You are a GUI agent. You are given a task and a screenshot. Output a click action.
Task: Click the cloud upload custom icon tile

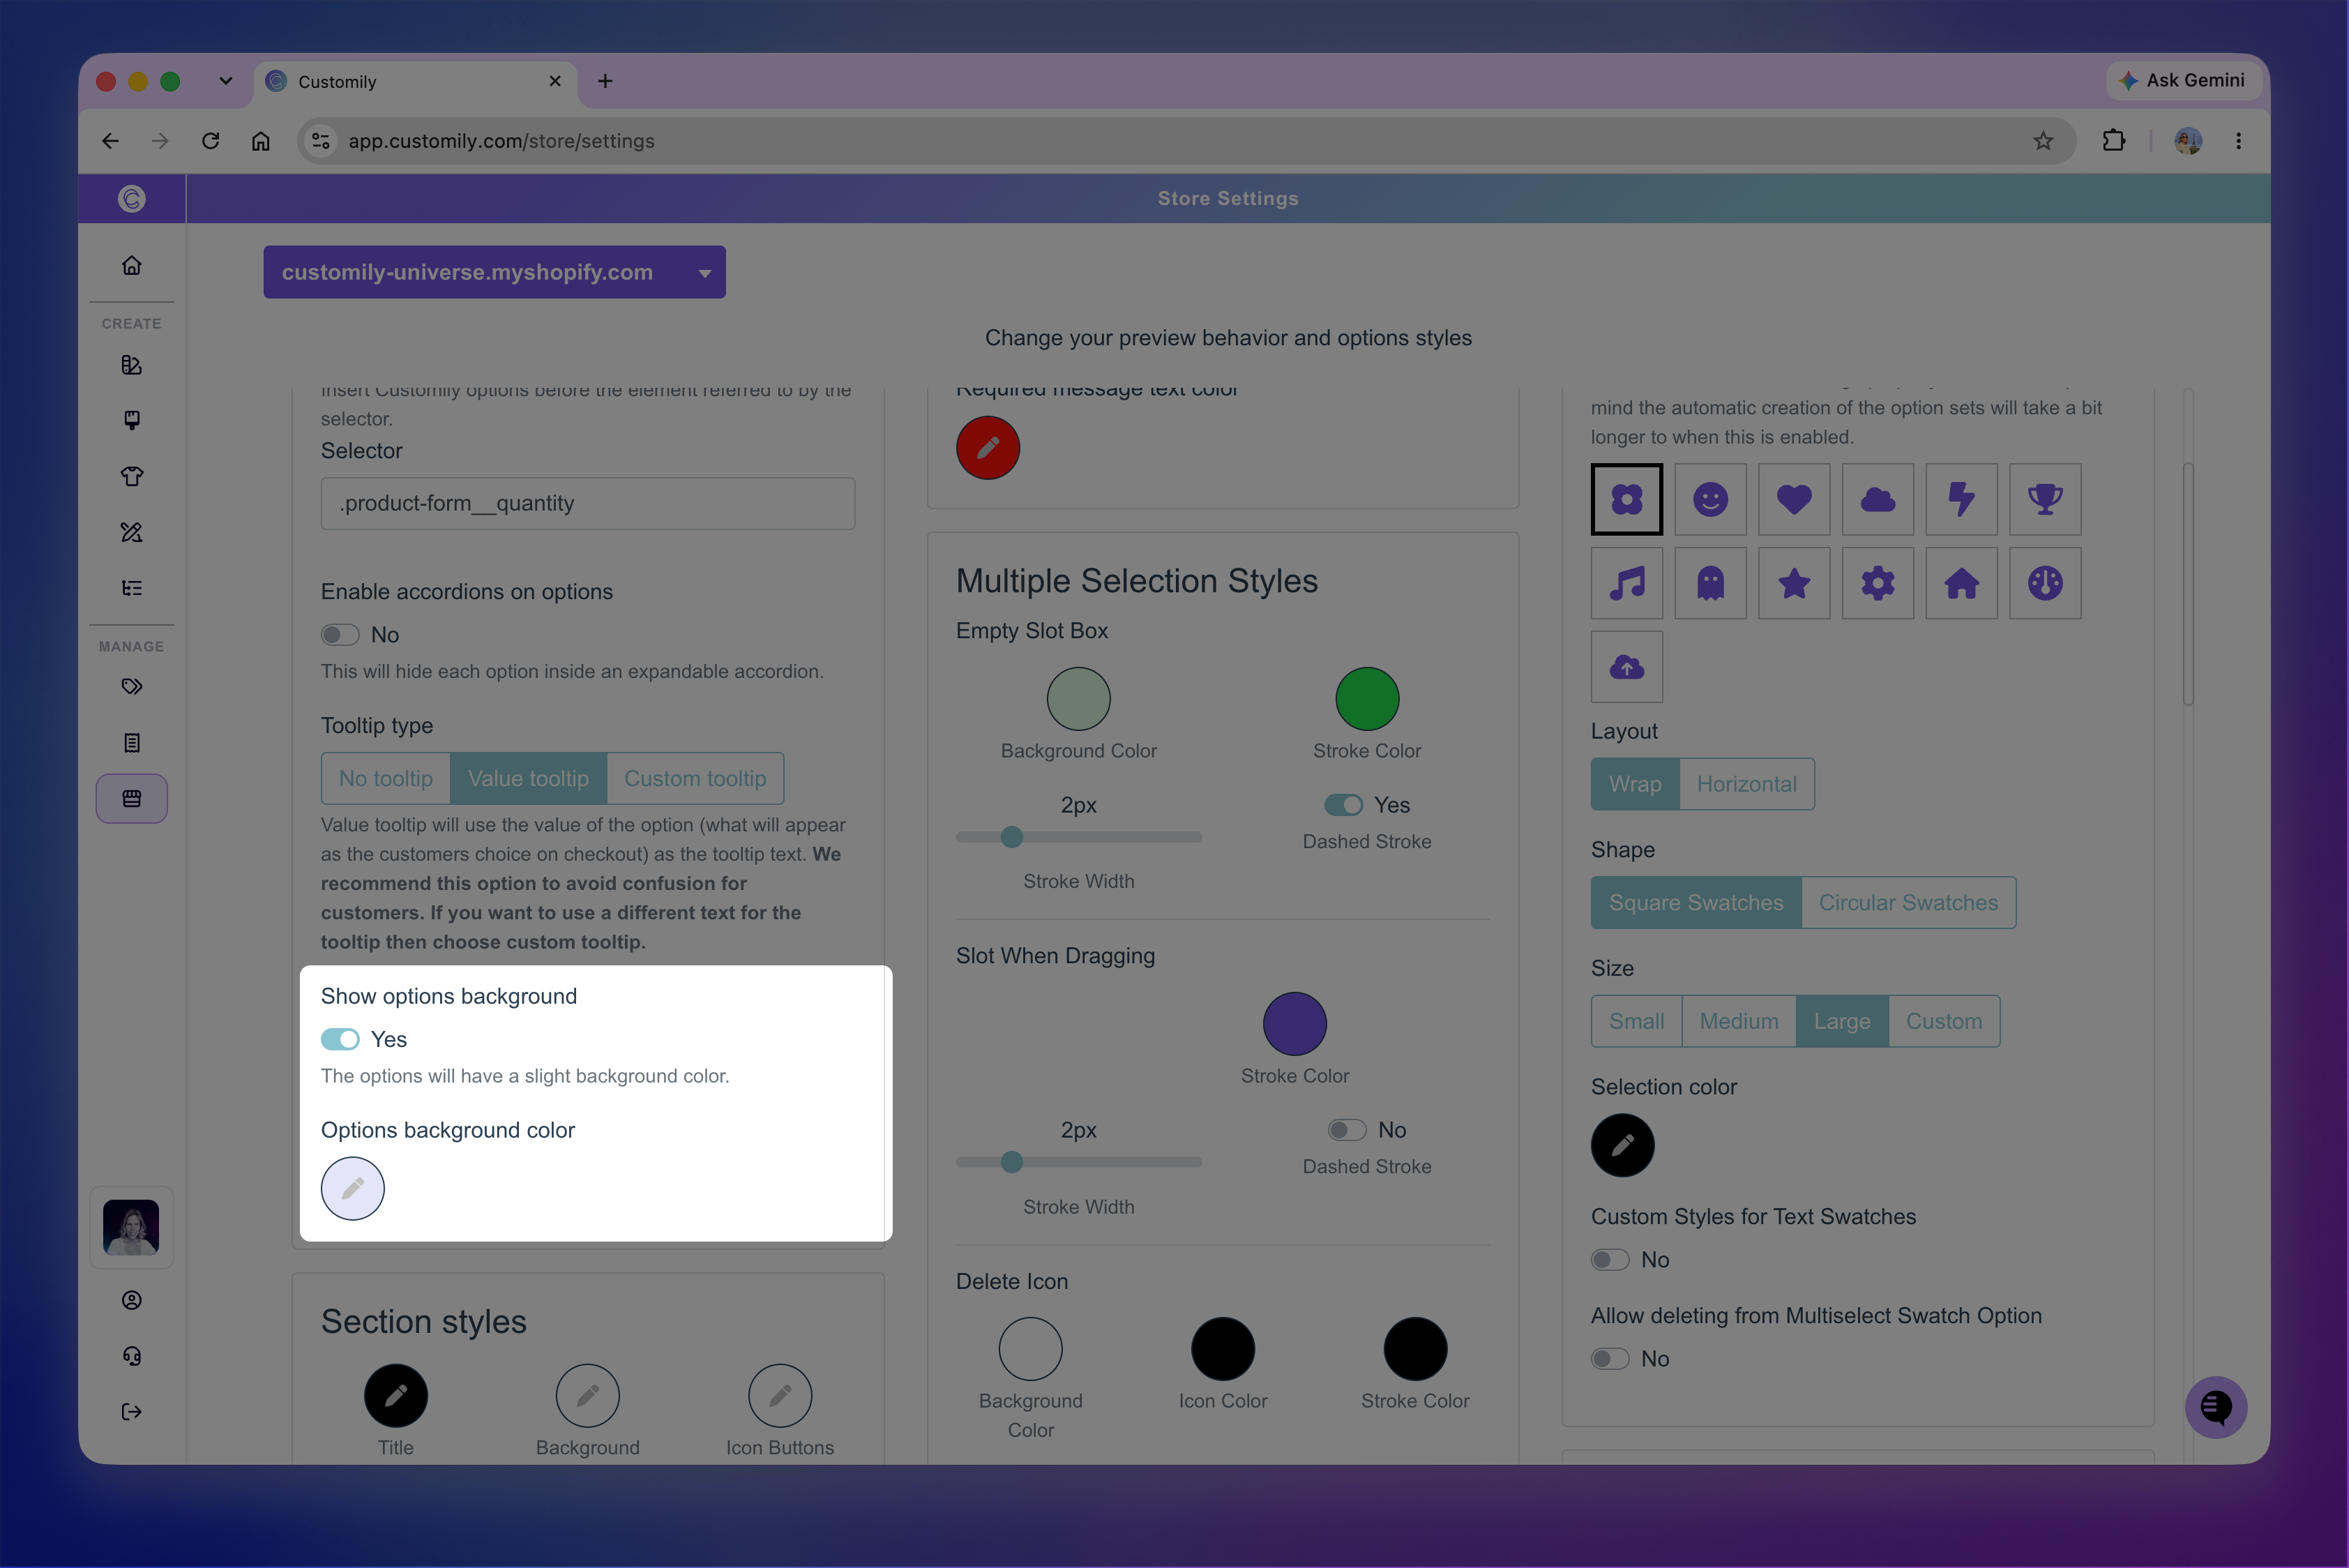pos(1626,666)
